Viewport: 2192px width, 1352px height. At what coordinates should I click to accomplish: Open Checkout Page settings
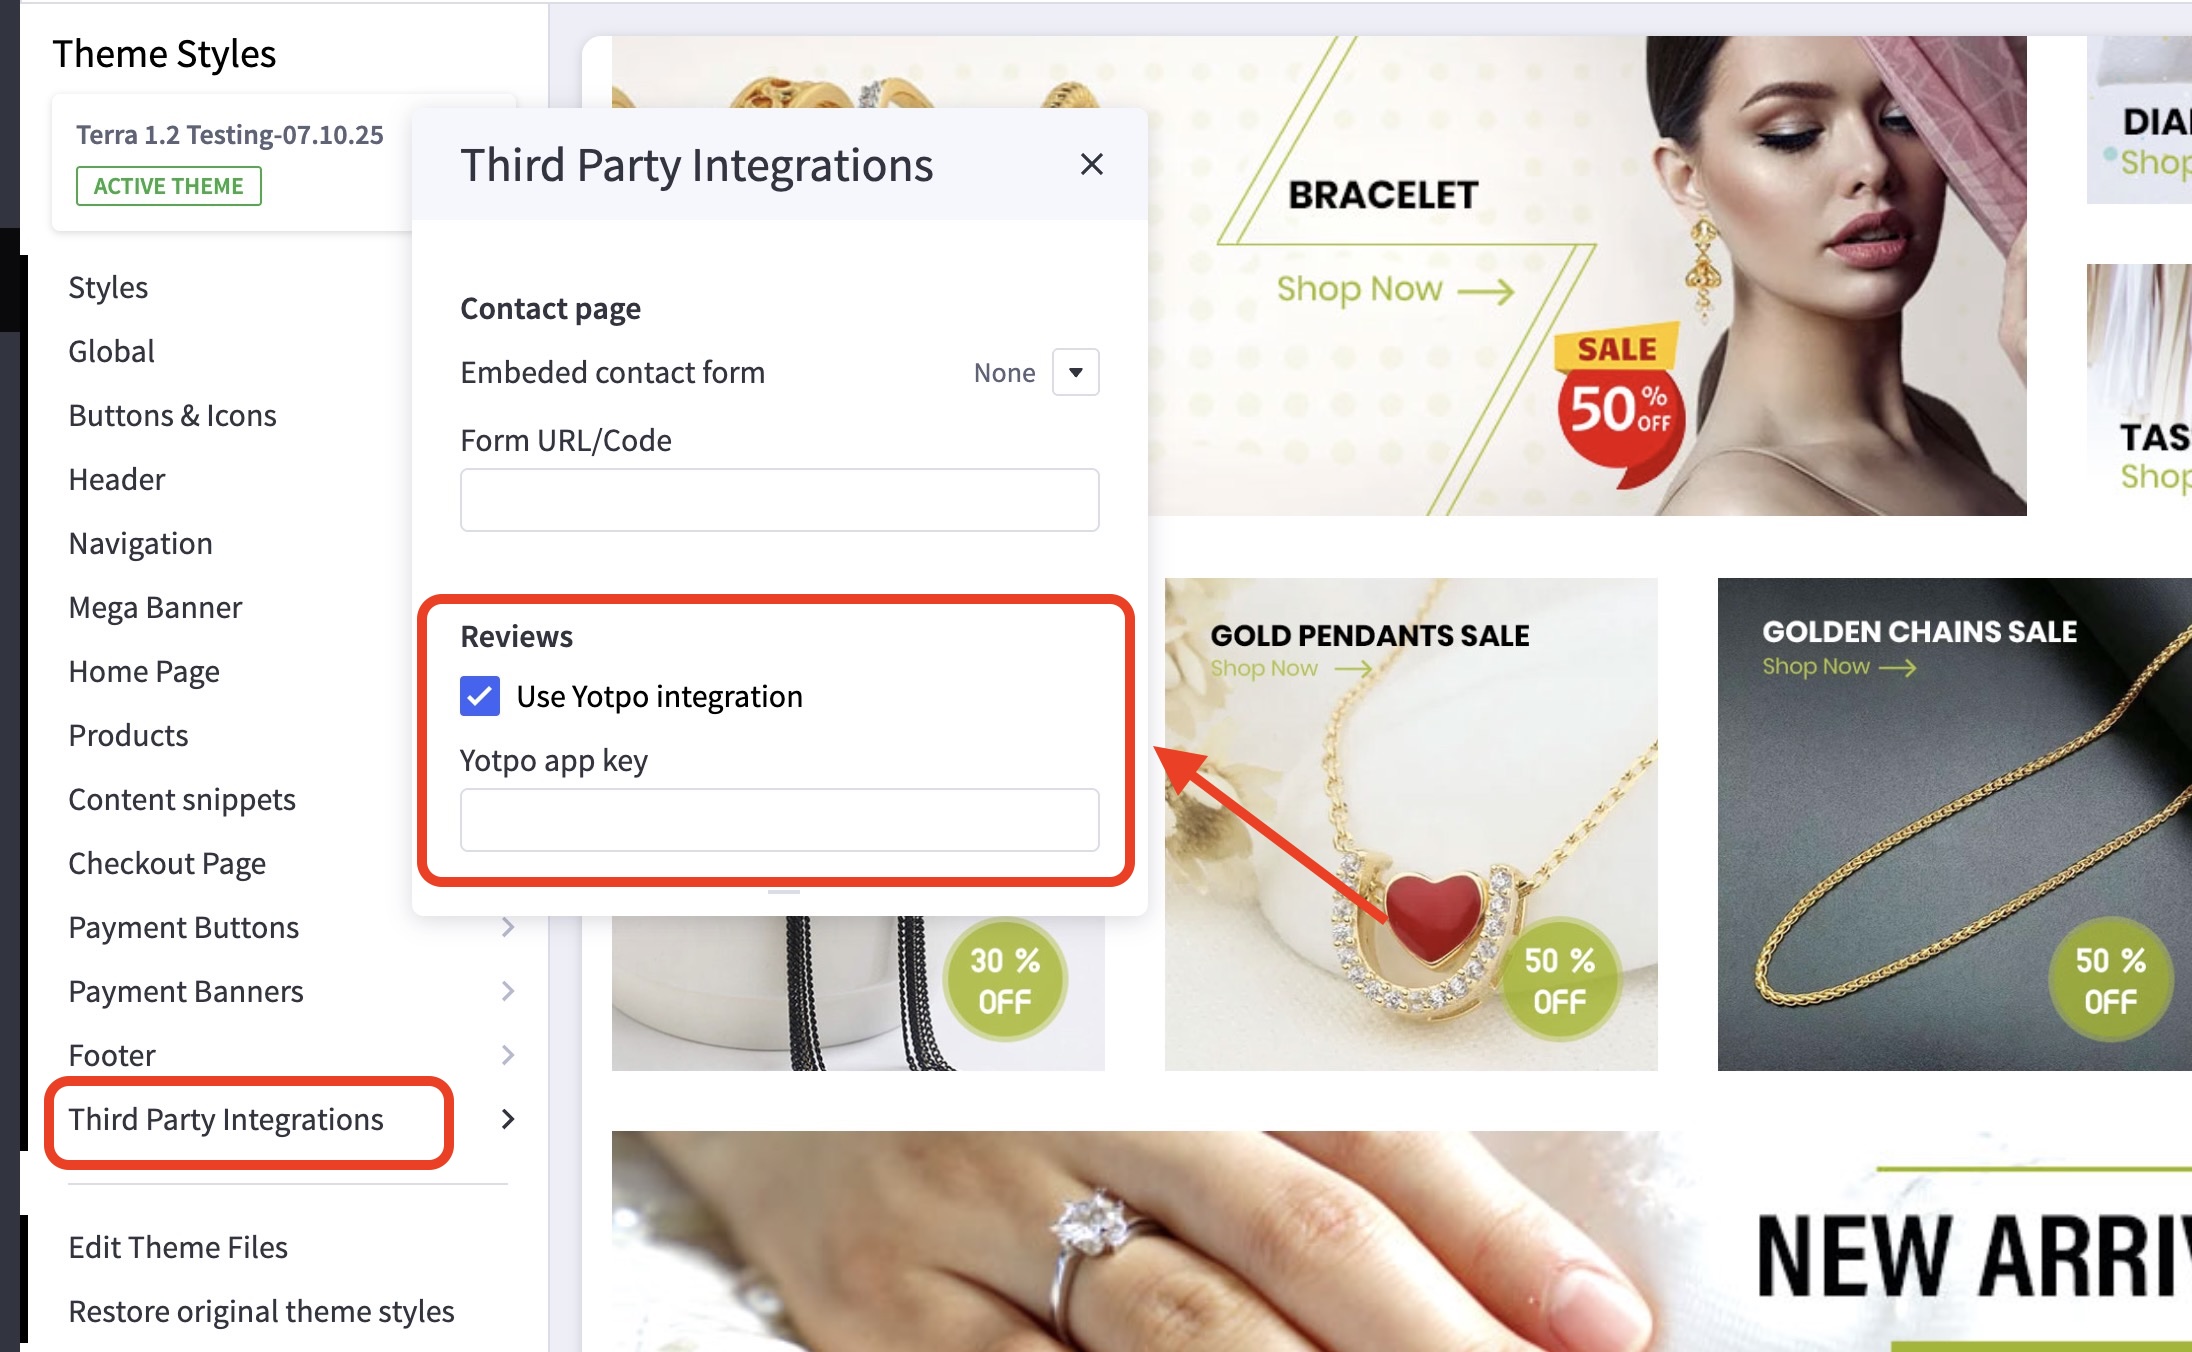coord(167,863)
